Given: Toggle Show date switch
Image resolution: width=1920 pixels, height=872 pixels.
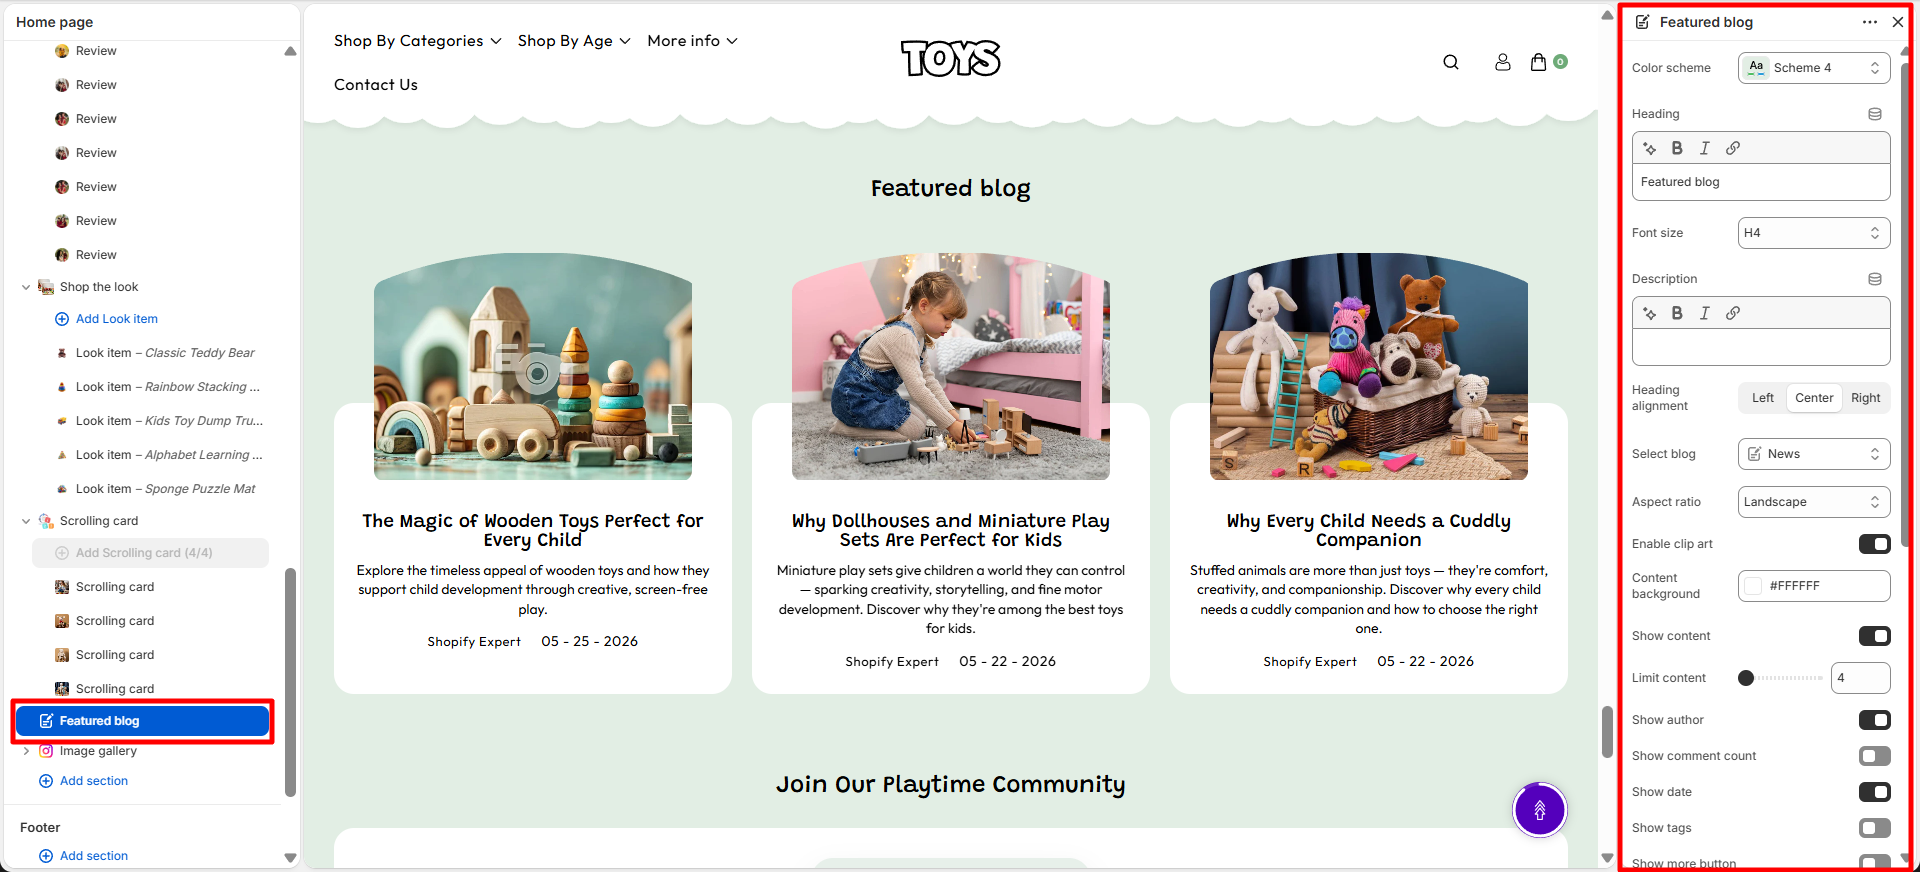Looking at the screenshot, I should 1875,792.
